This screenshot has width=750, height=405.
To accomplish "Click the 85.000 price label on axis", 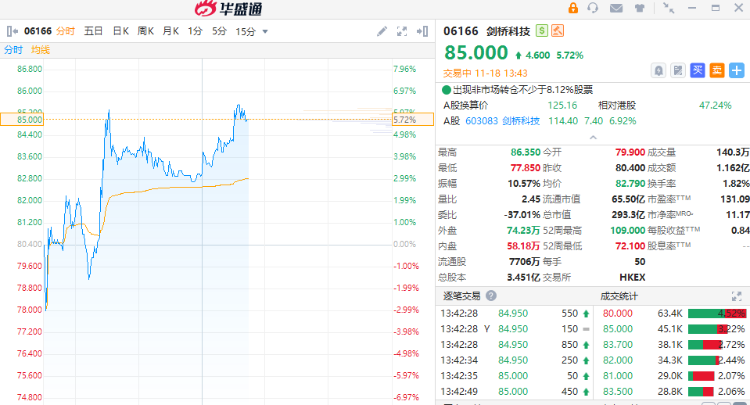I will (22, 120).
